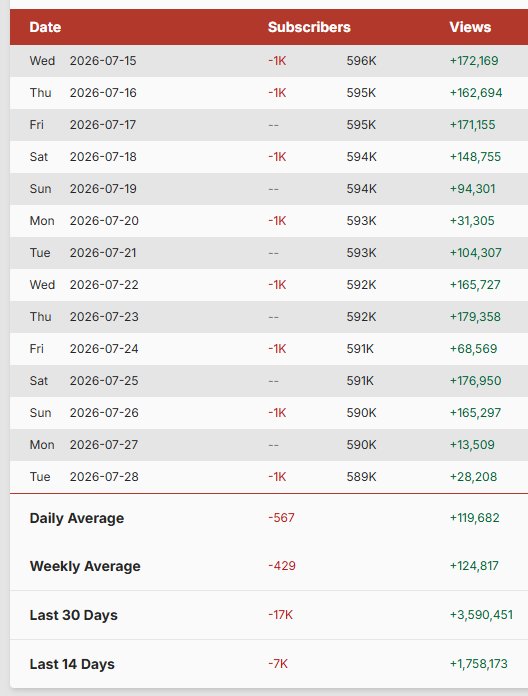This screenshot has width=528, height=696.
Task: Click the Daily Average label
Action: click(77, 518)
